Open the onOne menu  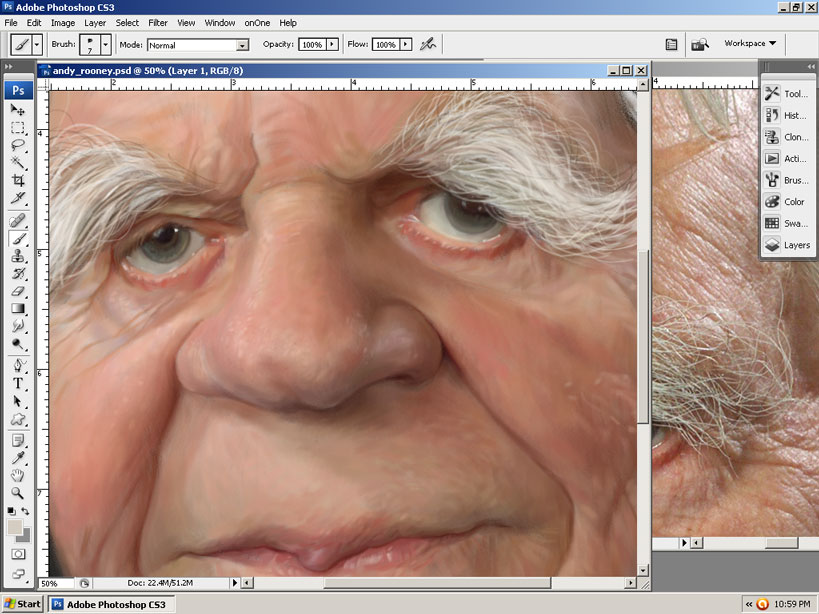coord(258,23)
